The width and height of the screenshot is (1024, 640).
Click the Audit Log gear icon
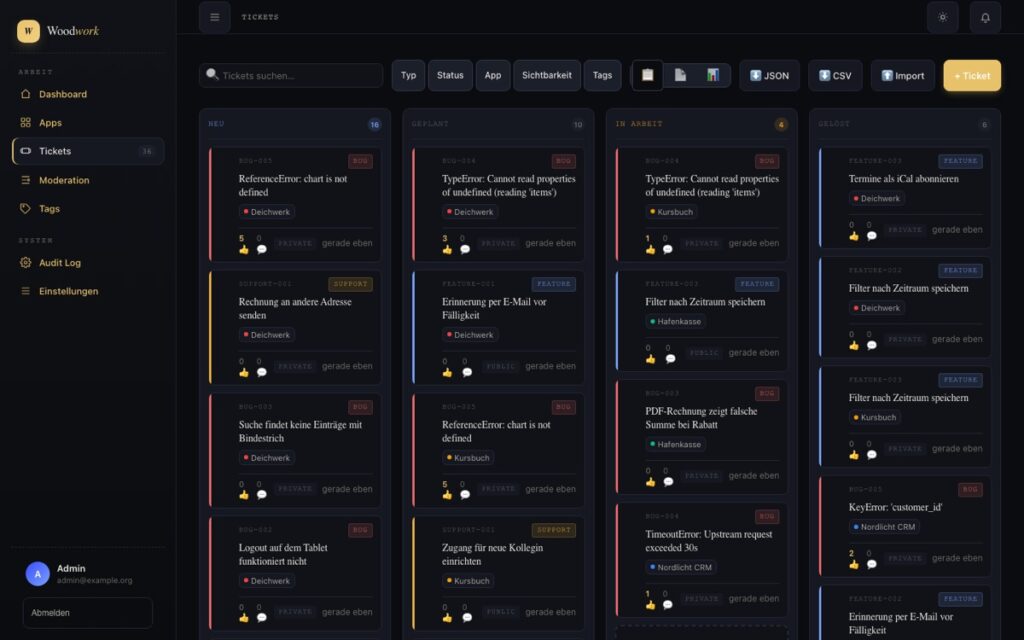coord(25,263)
